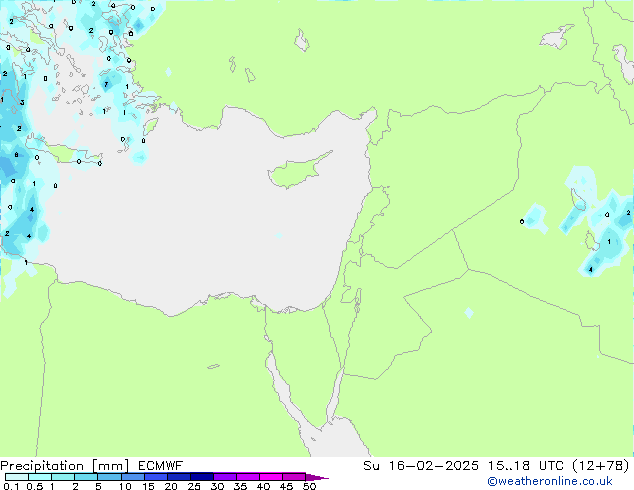Click the "ECMWF" model label
Screen dimensions: 634x490
[160, 466]
